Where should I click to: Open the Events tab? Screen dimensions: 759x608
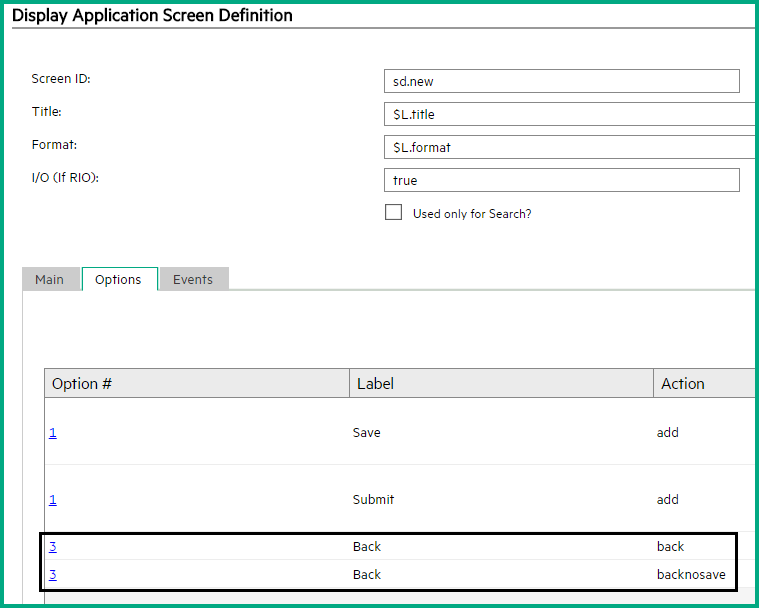193,280
